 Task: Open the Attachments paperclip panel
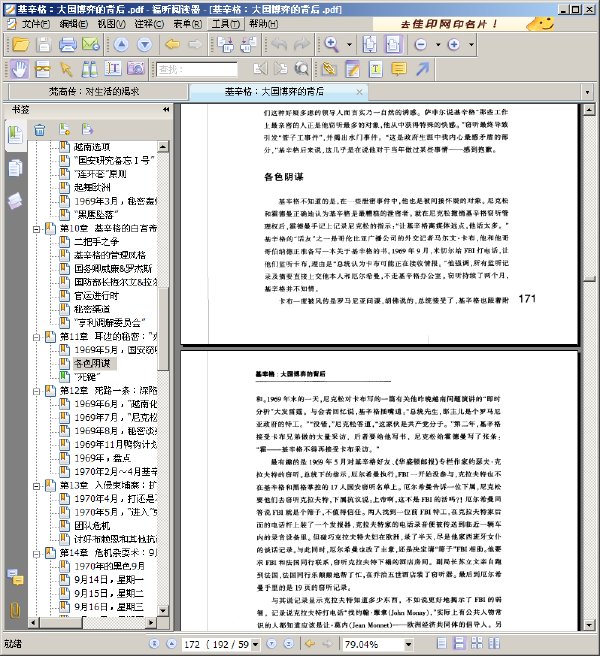(15, 610)
